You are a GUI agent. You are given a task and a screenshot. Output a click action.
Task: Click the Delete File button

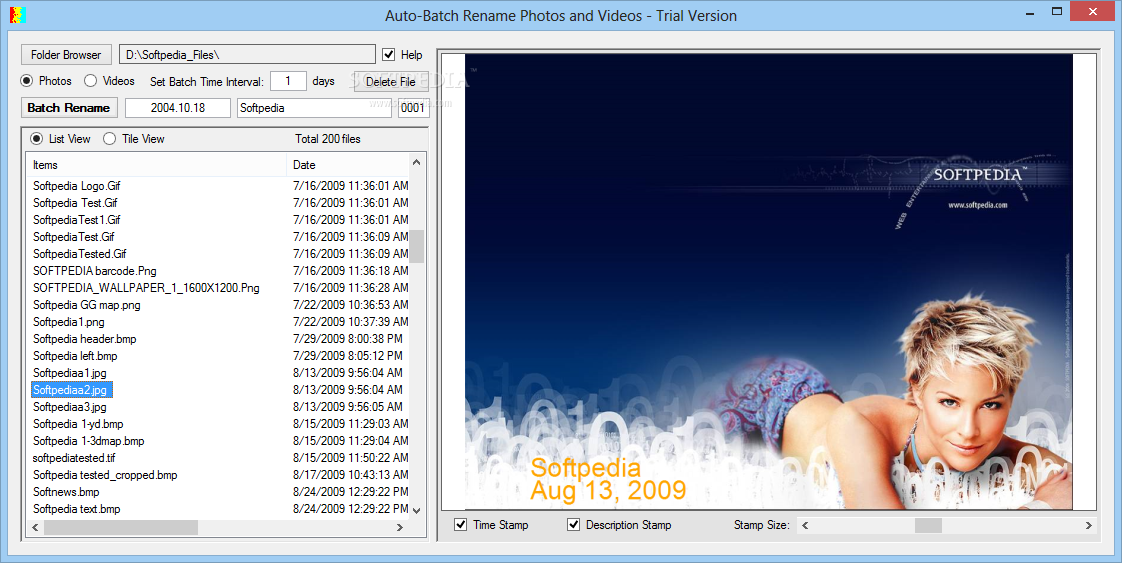pyautogui.click(x=390, y=82)
